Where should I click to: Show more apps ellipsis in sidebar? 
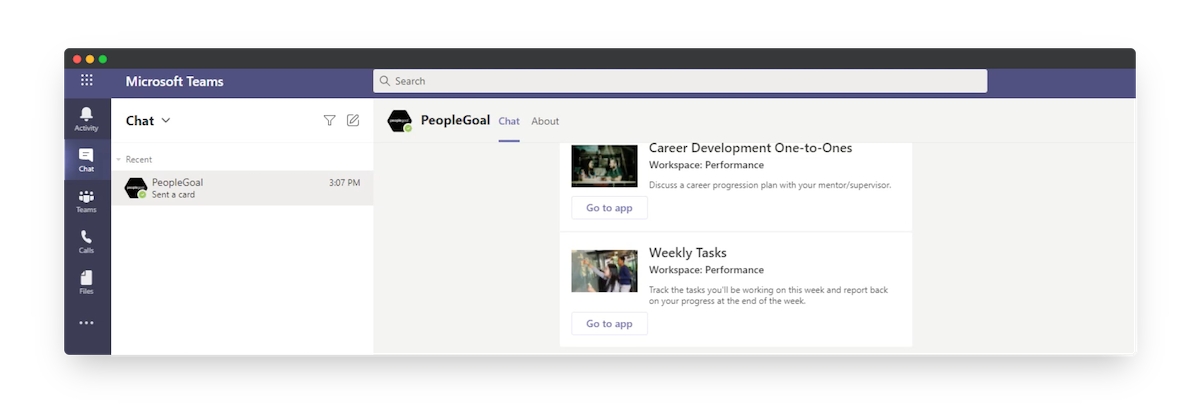87,323
